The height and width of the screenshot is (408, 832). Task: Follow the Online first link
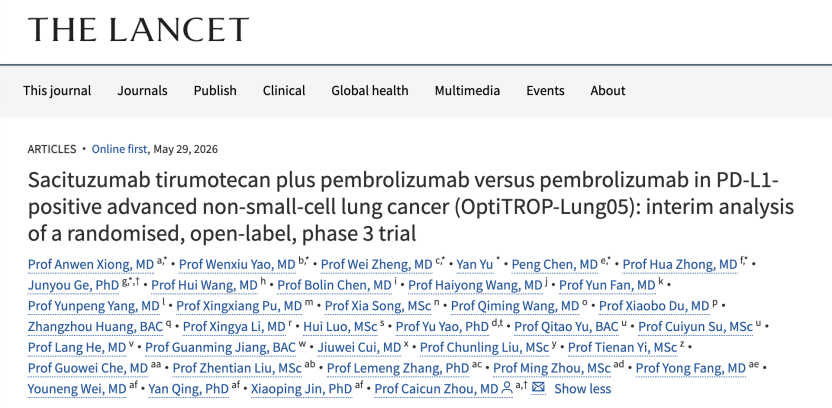click(x=119, y=149)
